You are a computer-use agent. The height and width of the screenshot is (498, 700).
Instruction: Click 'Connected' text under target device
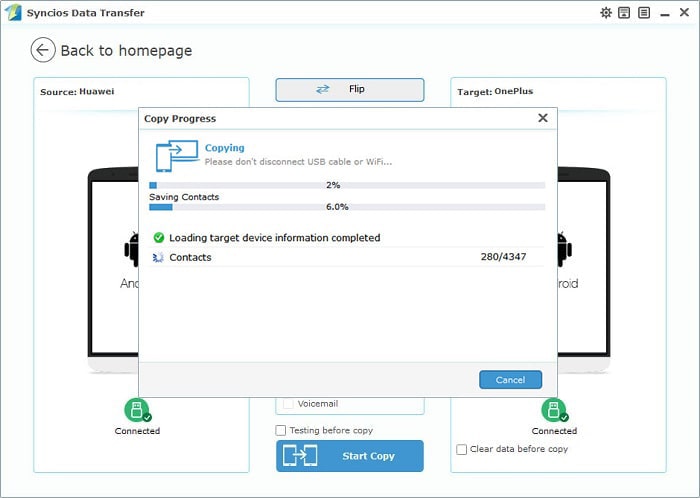(554, 431)
